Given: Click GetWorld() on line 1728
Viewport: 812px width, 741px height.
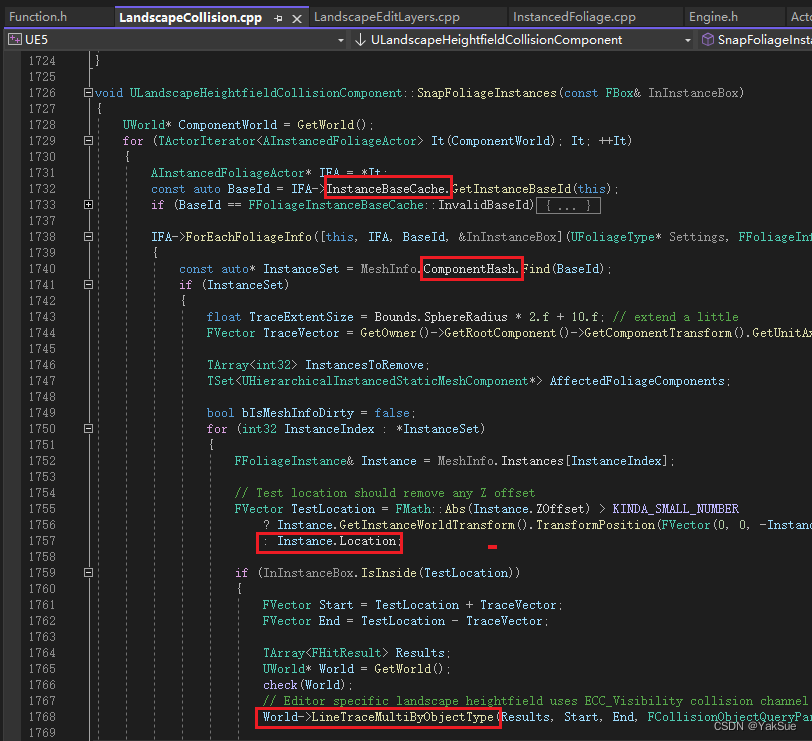Looking at the screenshot, I should (331, 125).
